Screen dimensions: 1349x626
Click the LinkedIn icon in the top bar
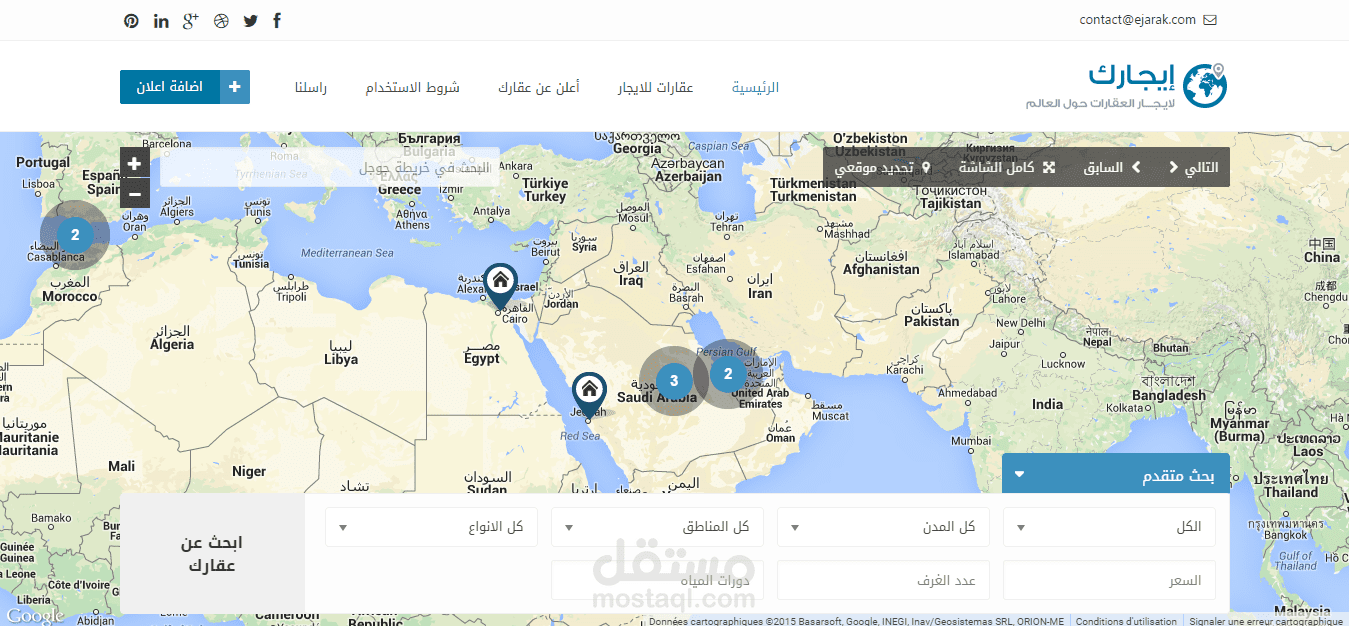coord(161,20)
